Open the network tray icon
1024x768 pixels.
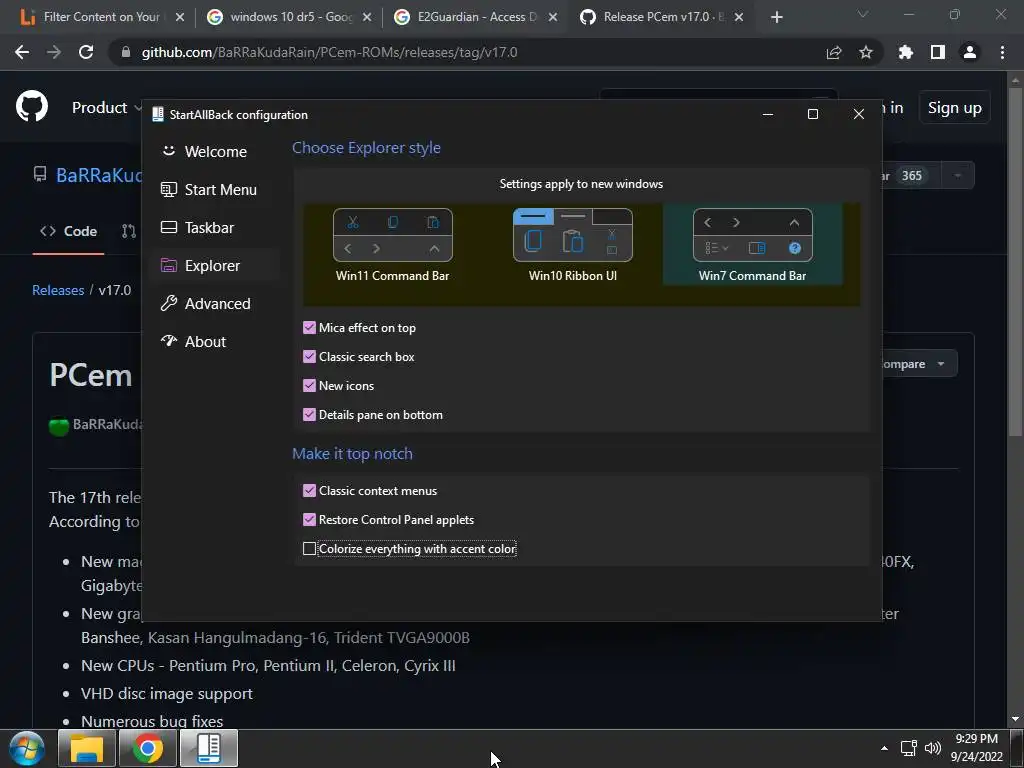[908, 748]
